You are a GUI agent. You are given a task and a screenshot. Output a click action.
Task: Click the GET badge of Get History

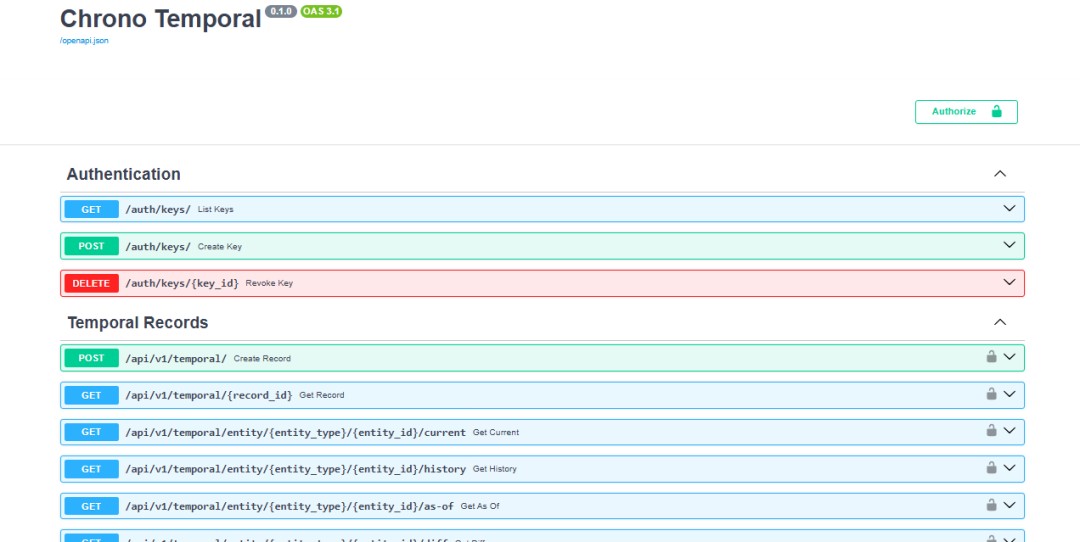92,469
